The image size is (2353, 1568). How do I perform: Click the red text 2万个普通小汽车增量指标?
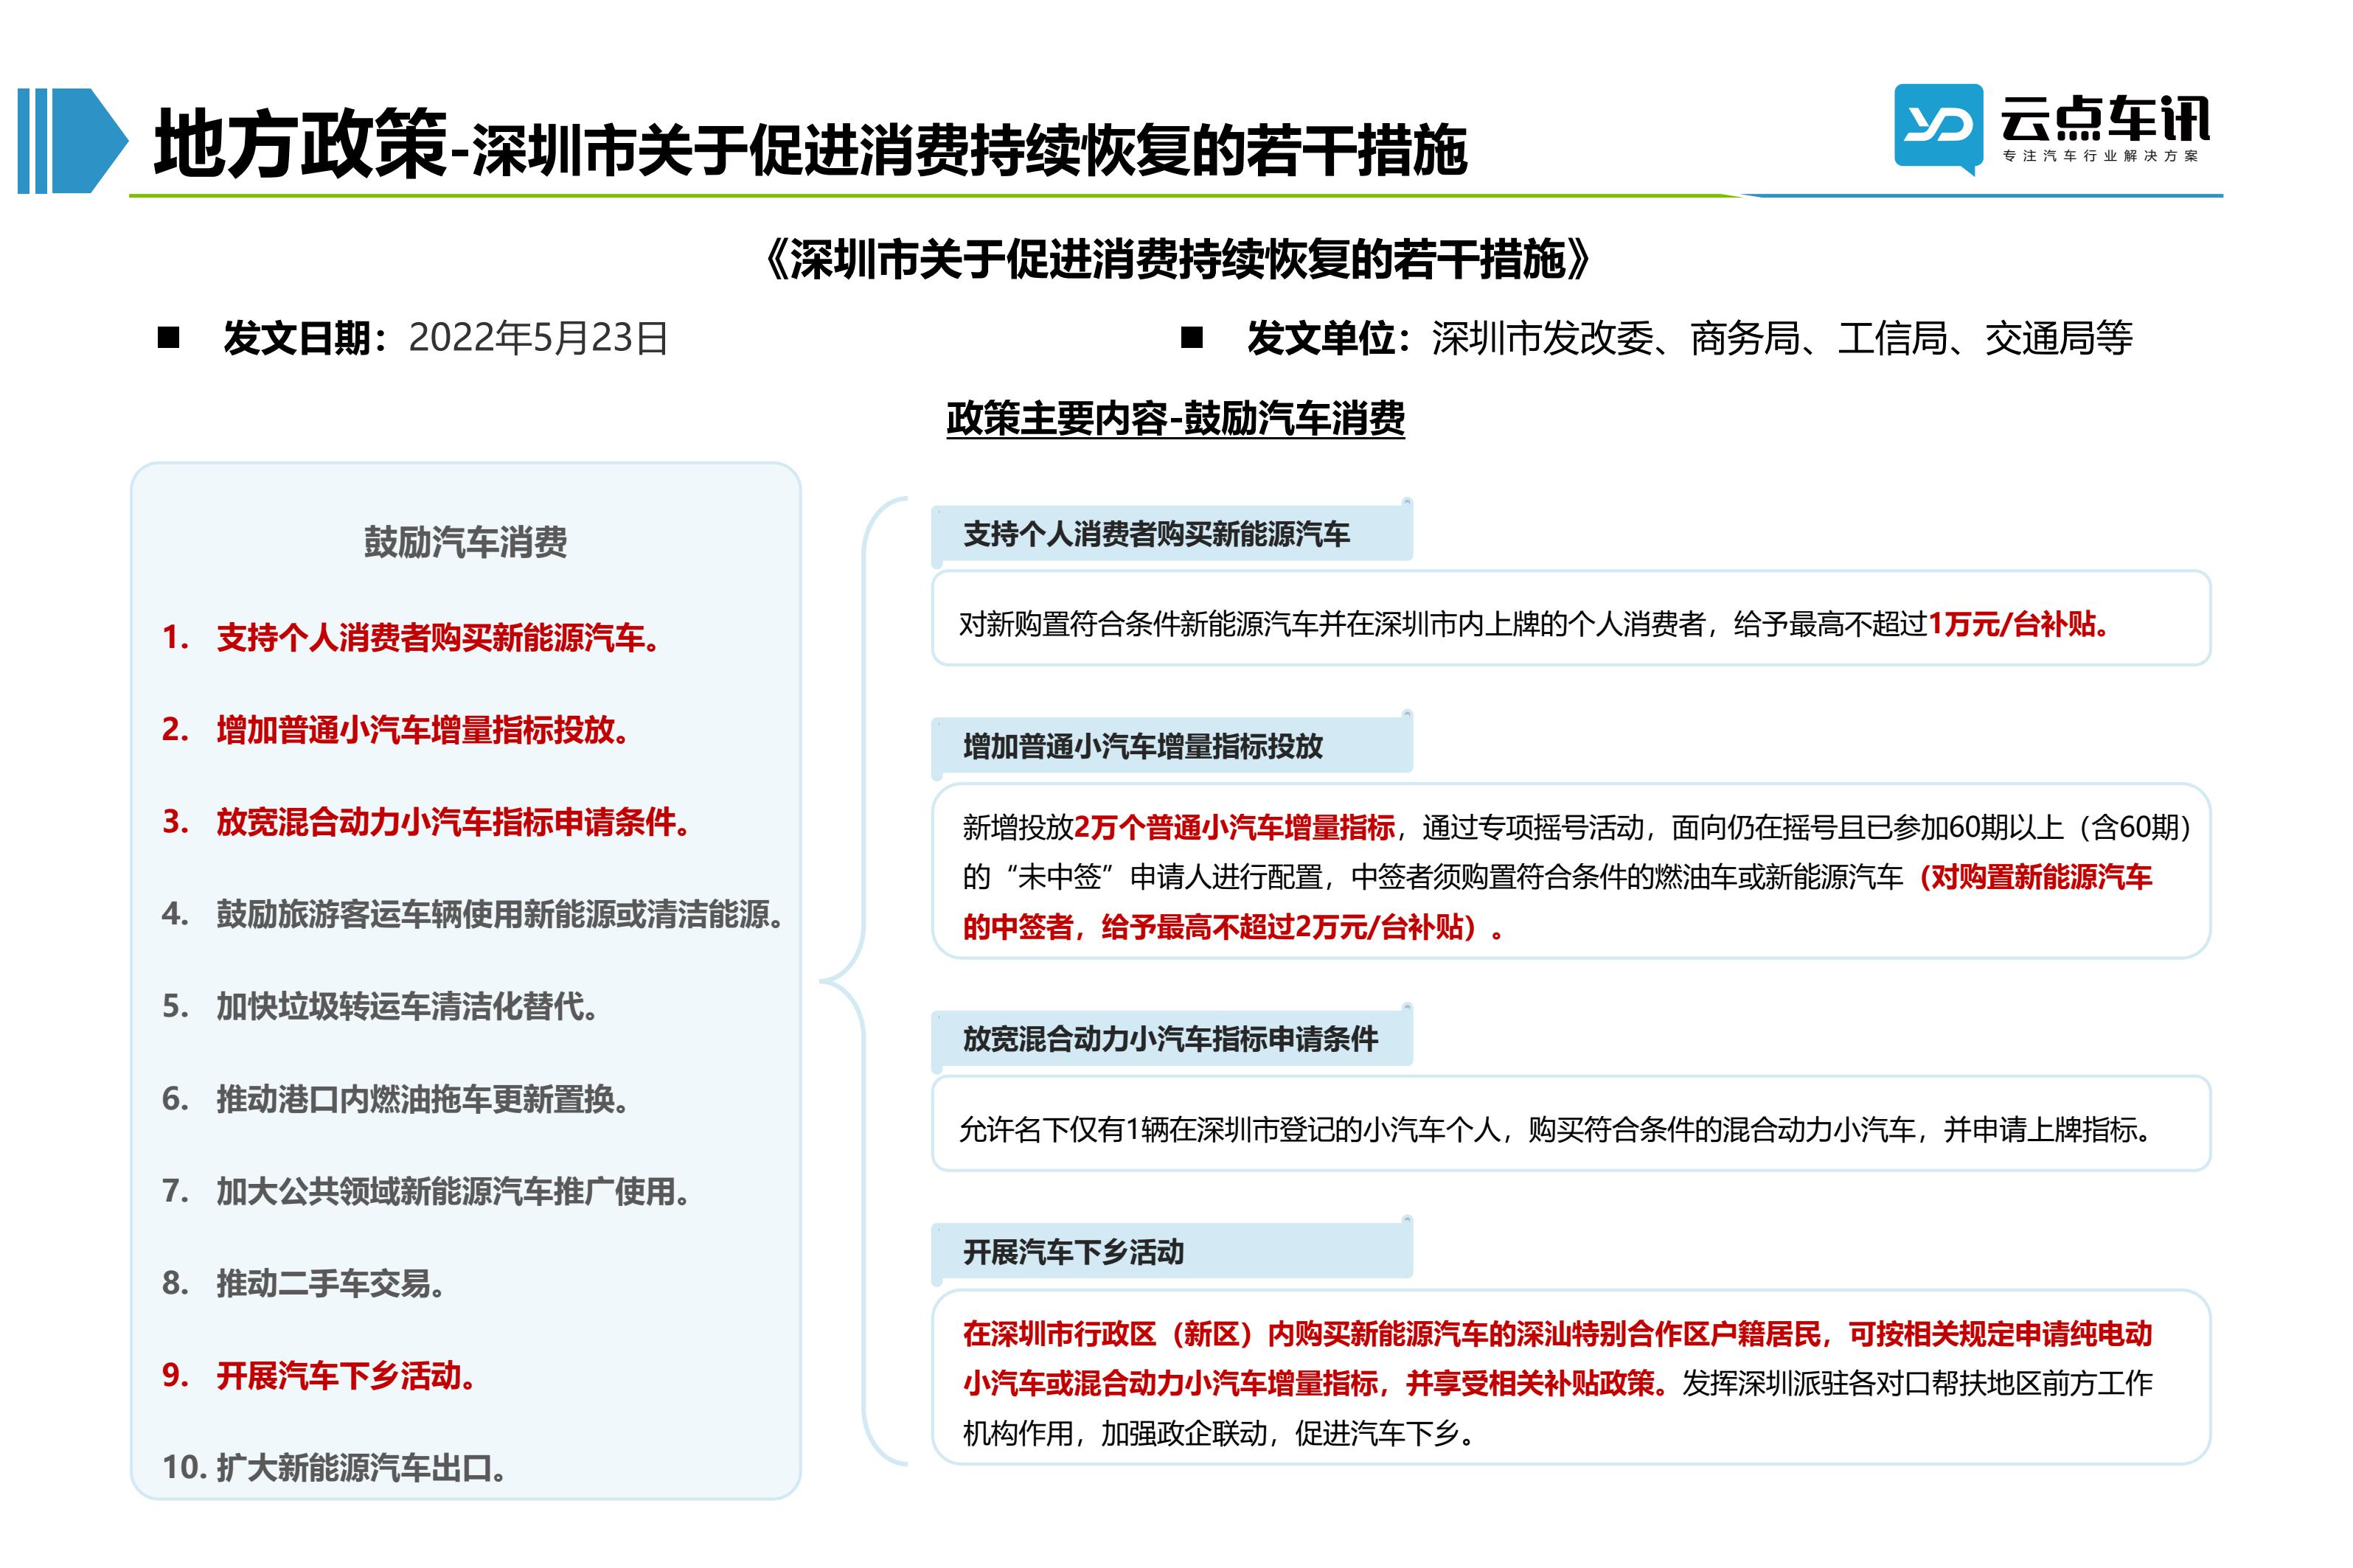tap(1234, 827)
